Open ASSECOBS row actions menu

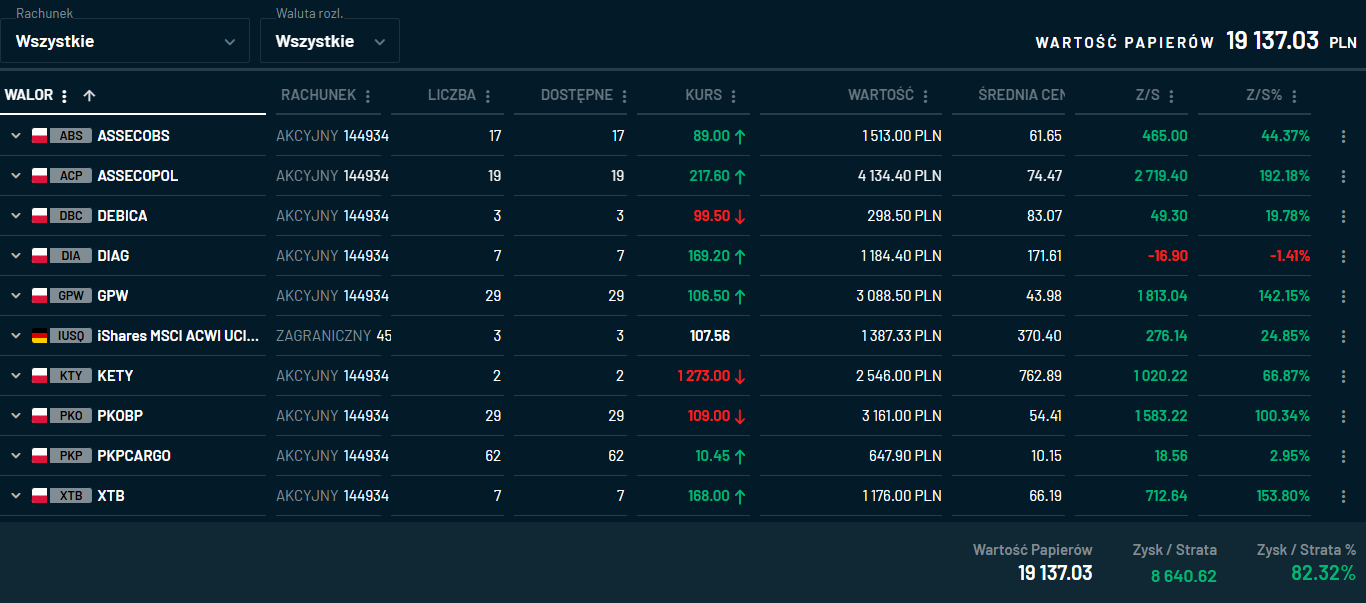tap(1344, 136)
